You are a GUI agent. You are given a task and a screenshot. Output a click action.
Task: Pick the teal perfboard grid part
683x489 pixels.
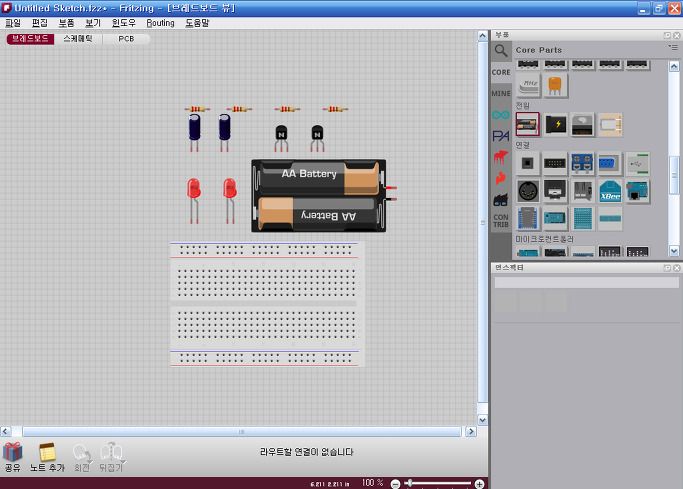(582, 219)
